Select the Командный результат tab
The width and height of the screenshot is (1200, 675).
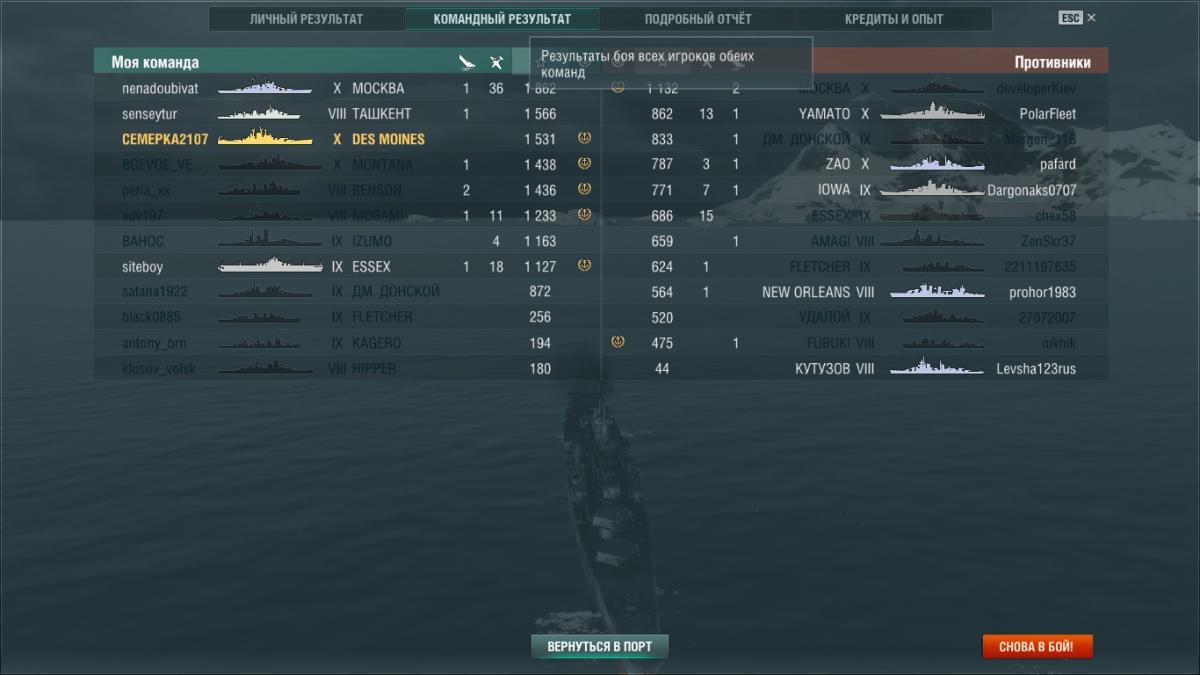tap(502, 19)
